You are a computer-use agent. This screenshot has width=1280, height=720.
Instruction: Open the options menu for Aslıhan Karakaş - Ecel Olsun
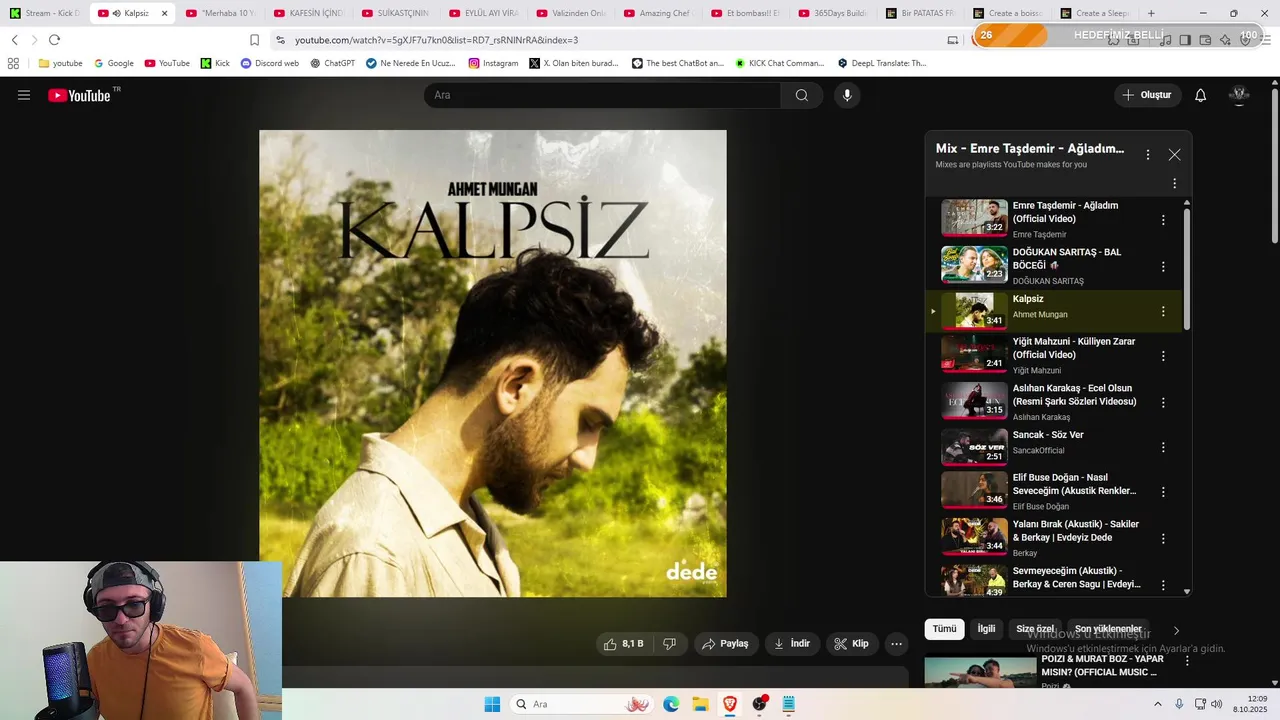click(x=1163, y=402)
